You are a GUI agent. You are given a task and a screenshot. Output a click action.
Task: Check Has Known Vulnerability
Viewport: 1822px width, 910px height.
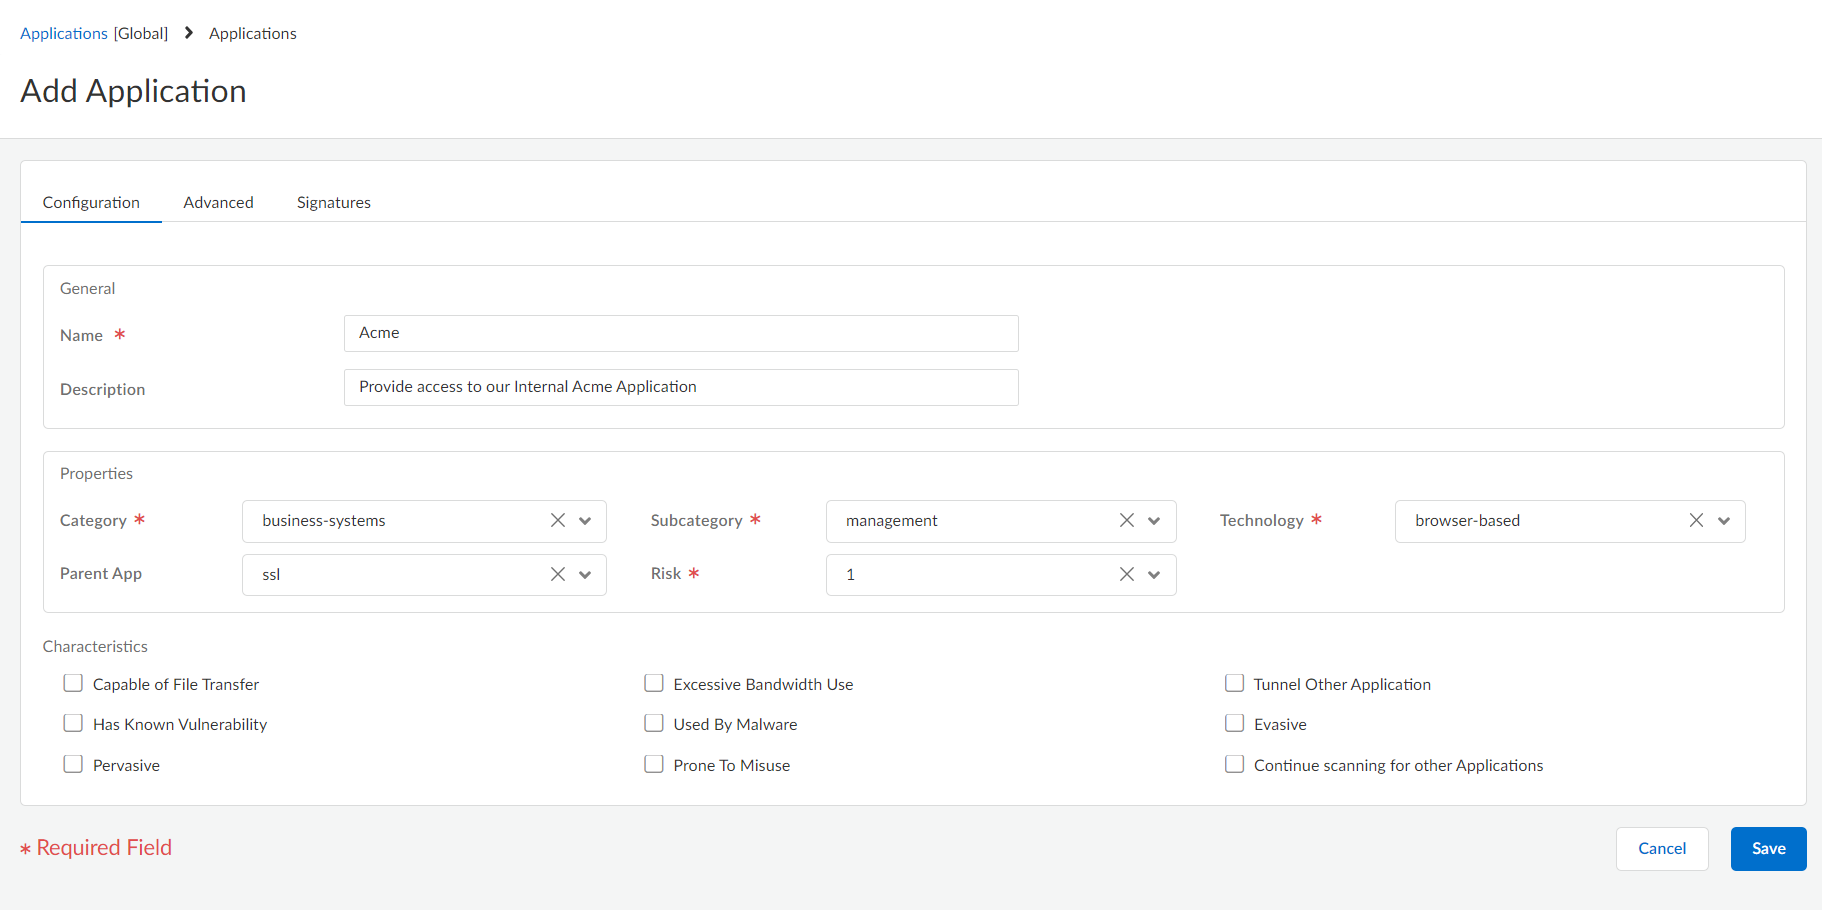point(72,722)
